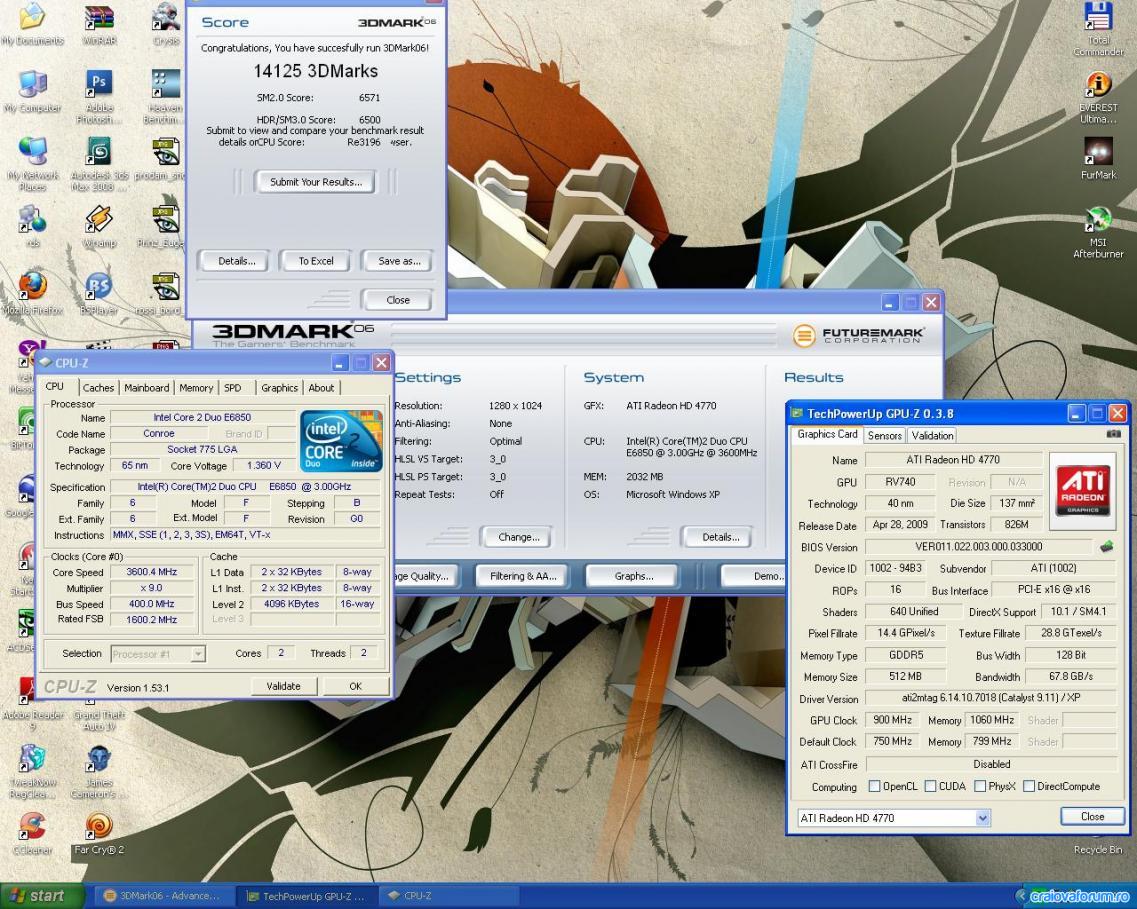
Task: Open the Sensors tab in GPU-Z
Action: coord(885,436)
